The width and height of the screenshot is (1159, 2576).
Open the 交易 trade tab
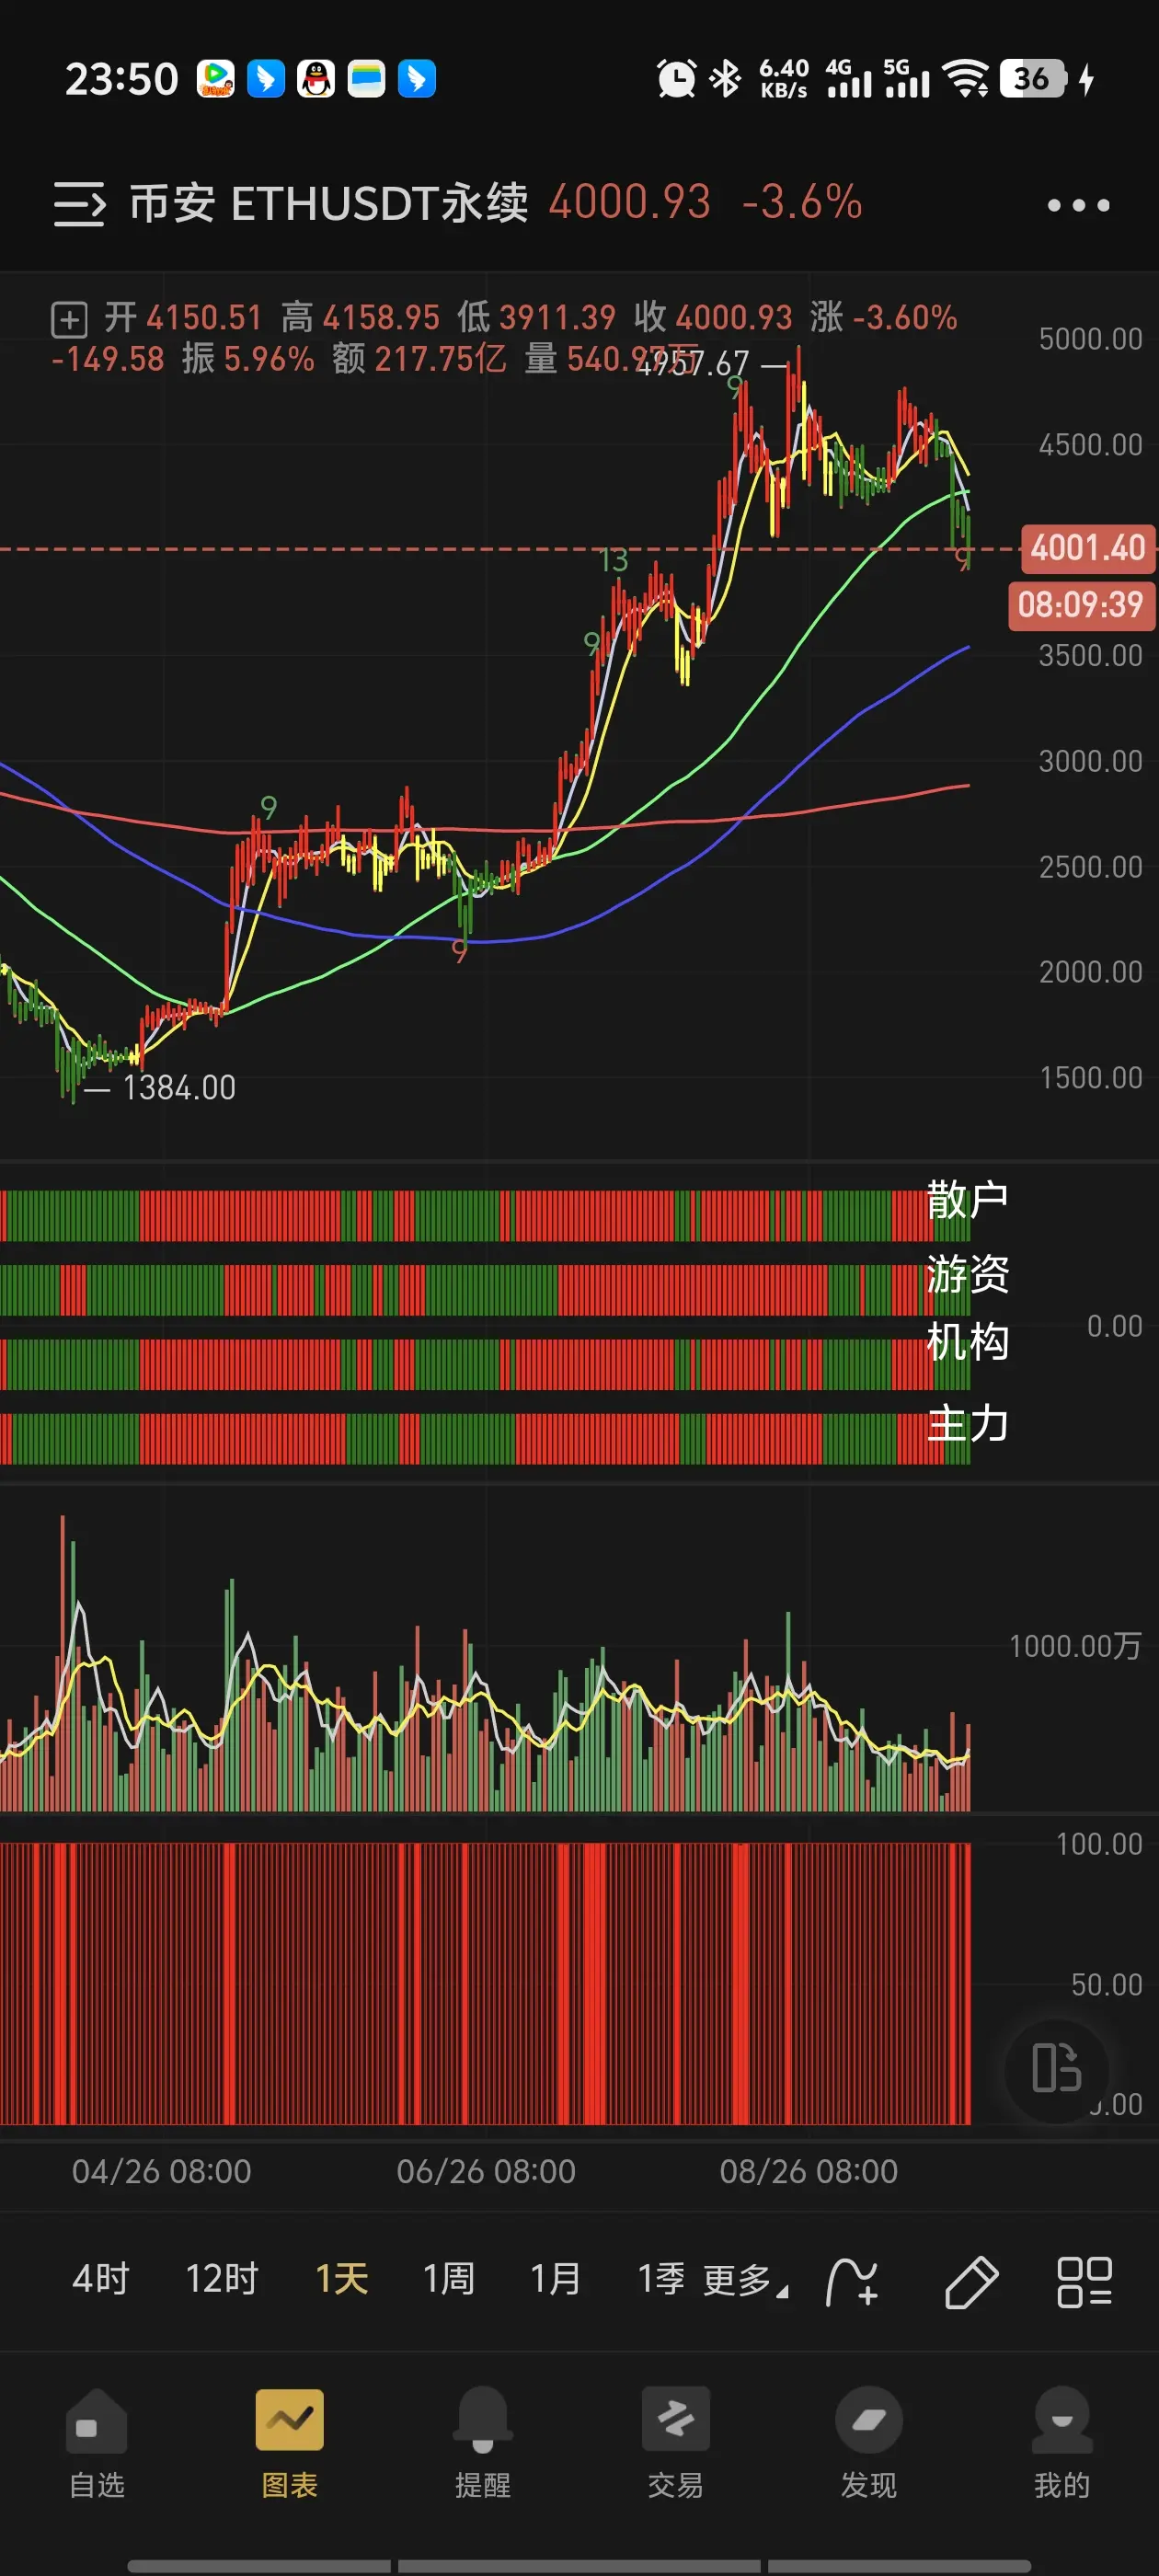[676, 2443]
